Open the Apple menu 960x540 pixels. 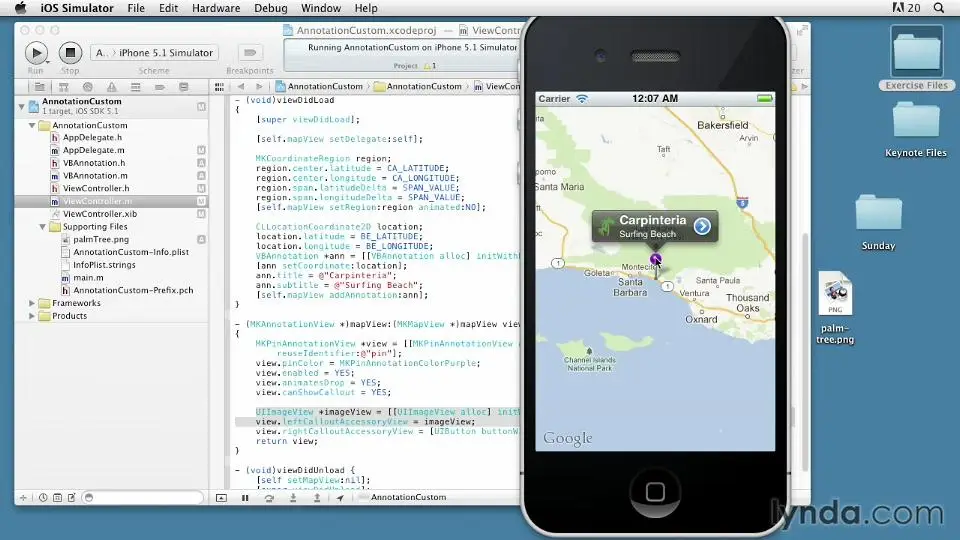[20, 8]
